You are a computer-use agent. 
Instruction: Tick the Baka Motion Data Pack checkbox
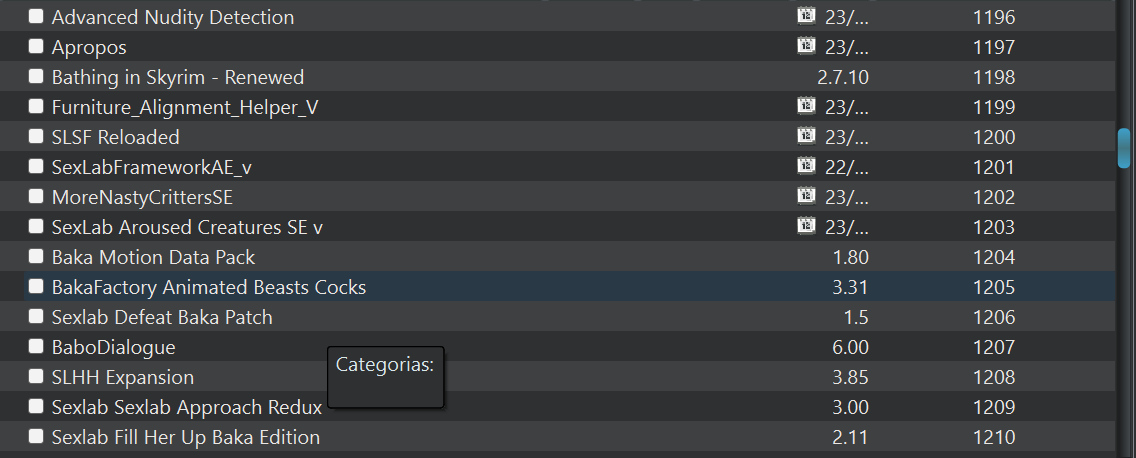click(x=36, y=257)
